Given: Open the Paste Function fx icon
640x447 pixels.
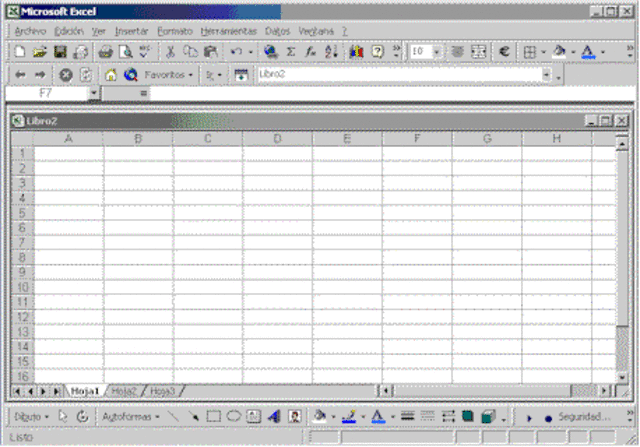Looking at the screenshot, I should pos(311,52).
